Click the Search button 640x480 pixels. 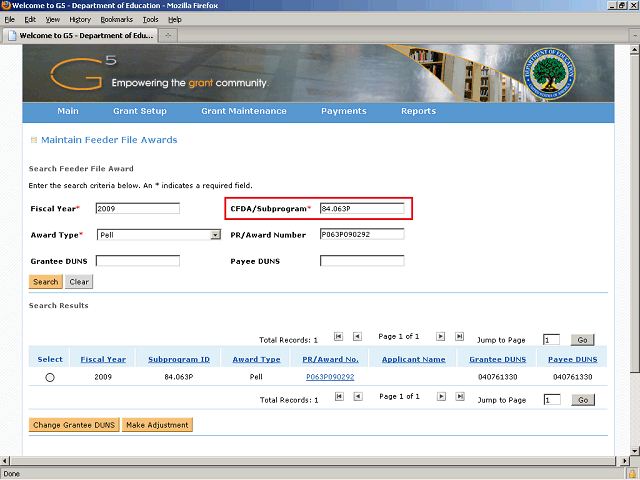(46, 282)
